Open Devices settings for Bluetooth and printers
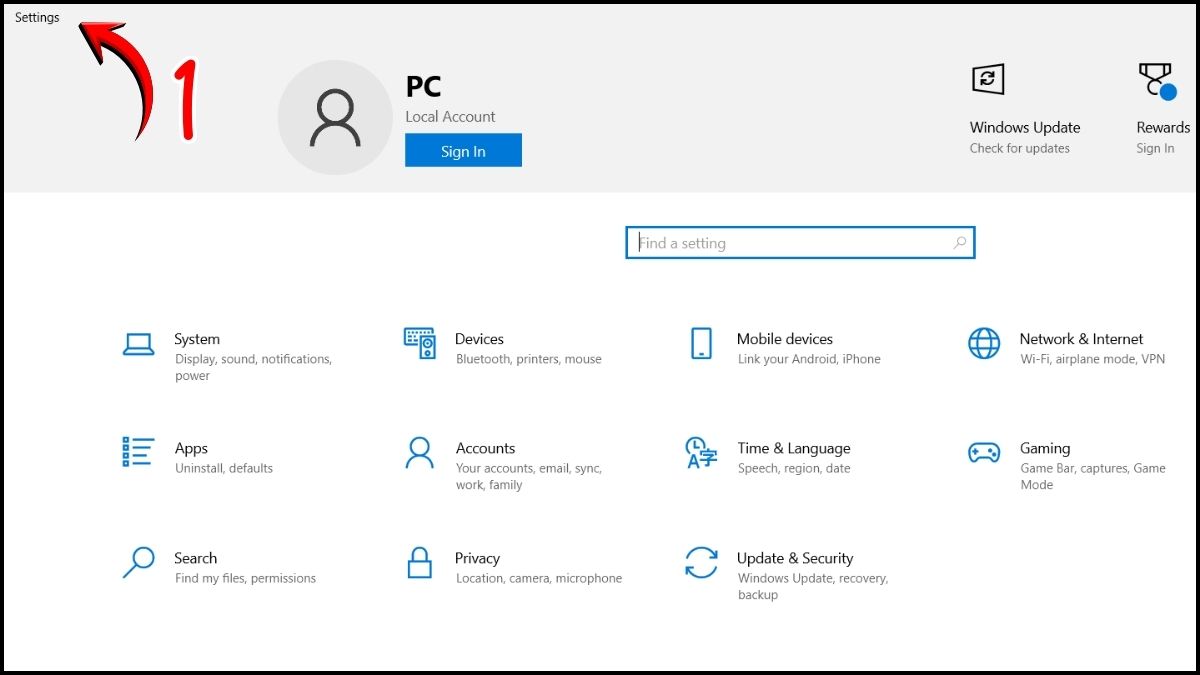Viewport: 1200px width, 675px height. pos(479,339)
